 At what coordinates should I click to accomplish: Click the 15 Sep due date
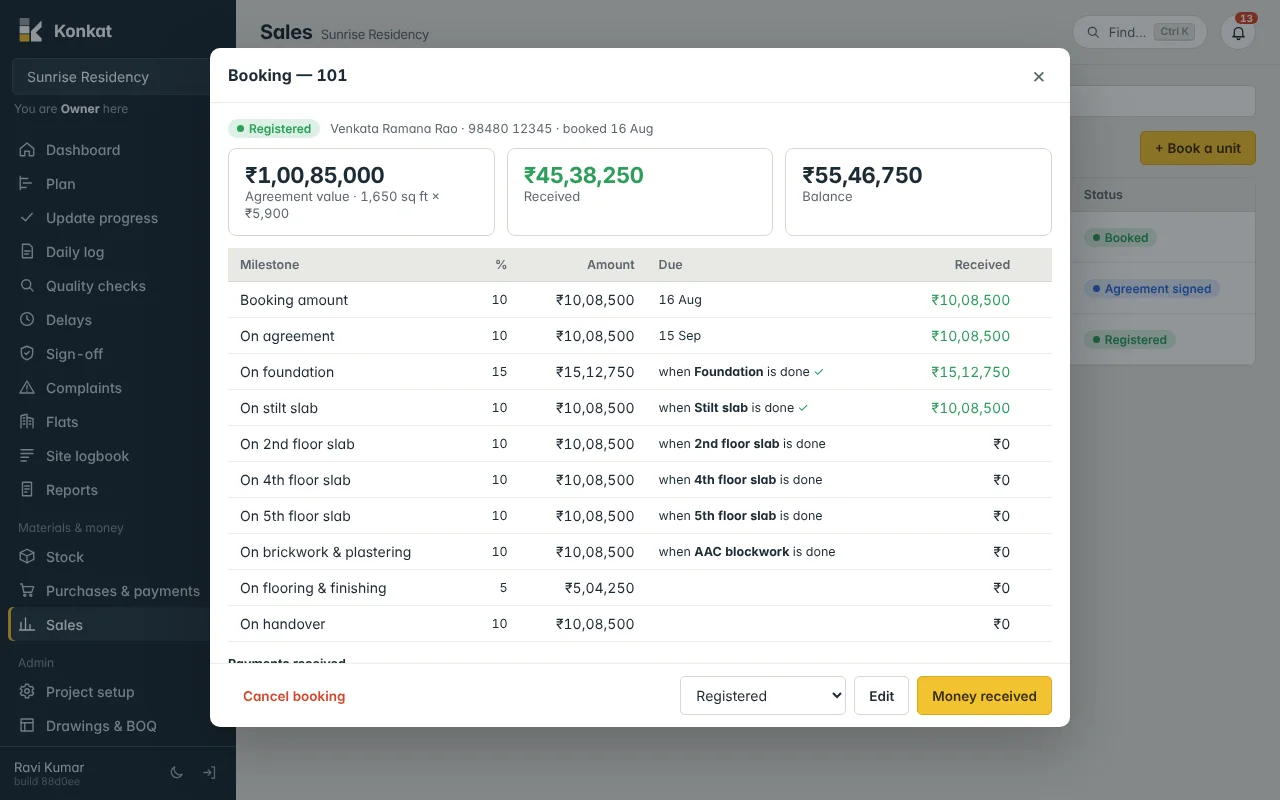pos(680,336)
